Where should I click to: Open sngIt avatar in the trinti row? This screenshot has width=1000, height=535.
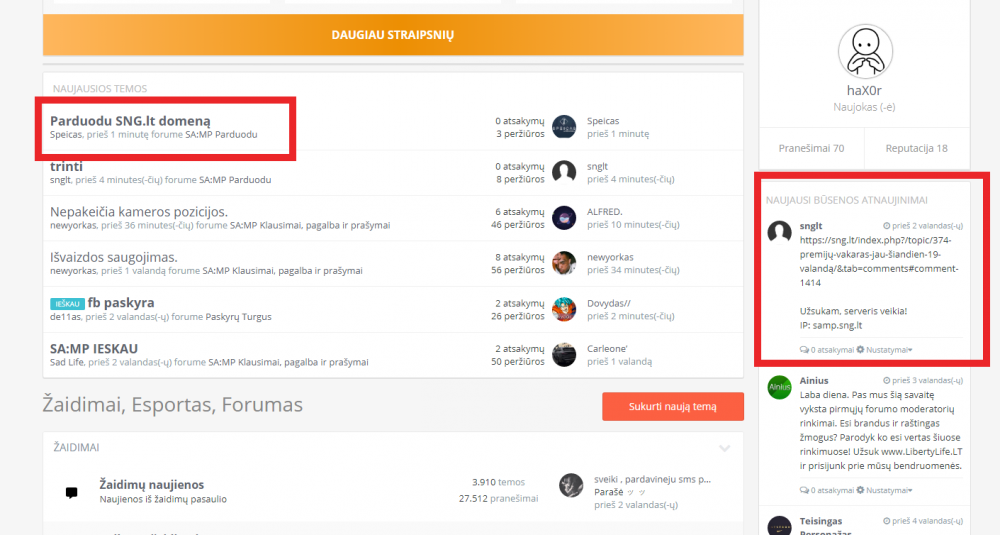pyautogui.click(x=564, y=172)
